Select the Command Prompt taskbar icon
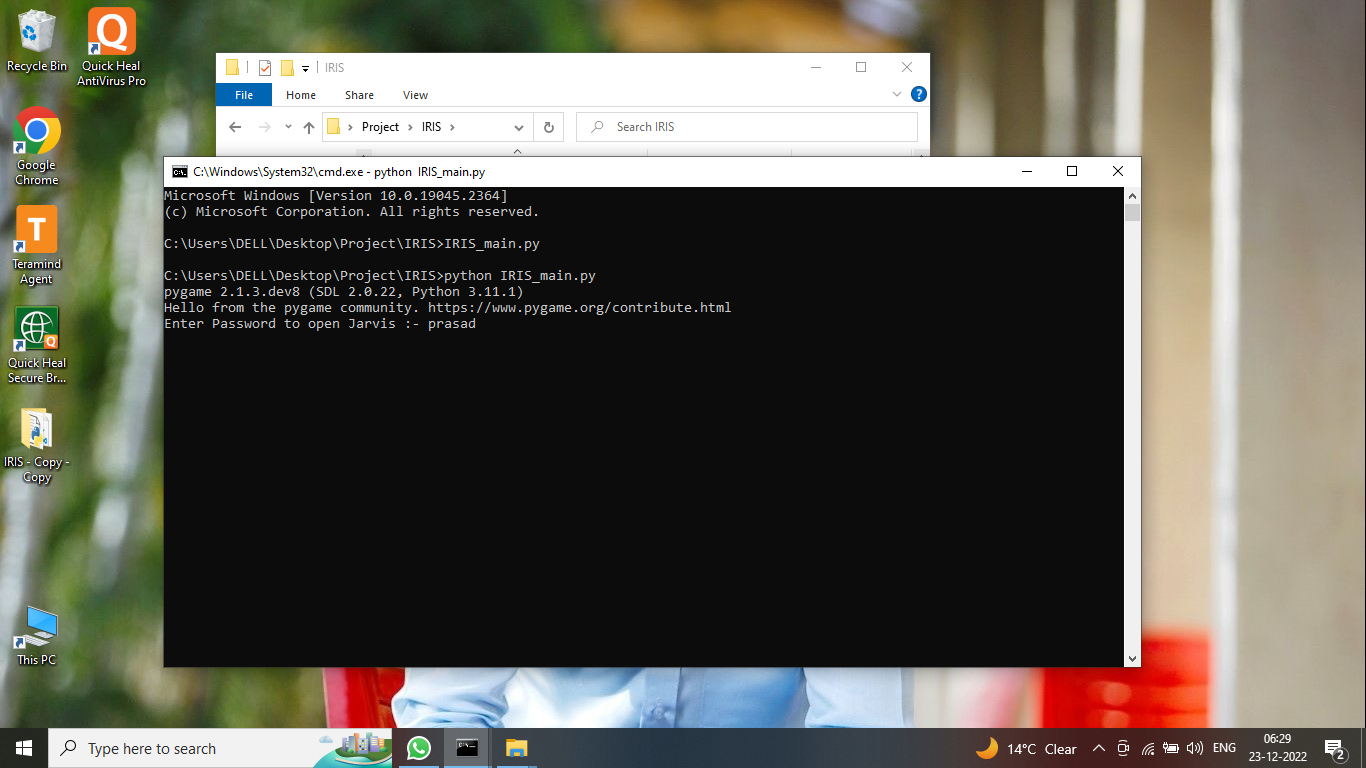The width and height of the screenshot is (1366, 768). (467, 748)
